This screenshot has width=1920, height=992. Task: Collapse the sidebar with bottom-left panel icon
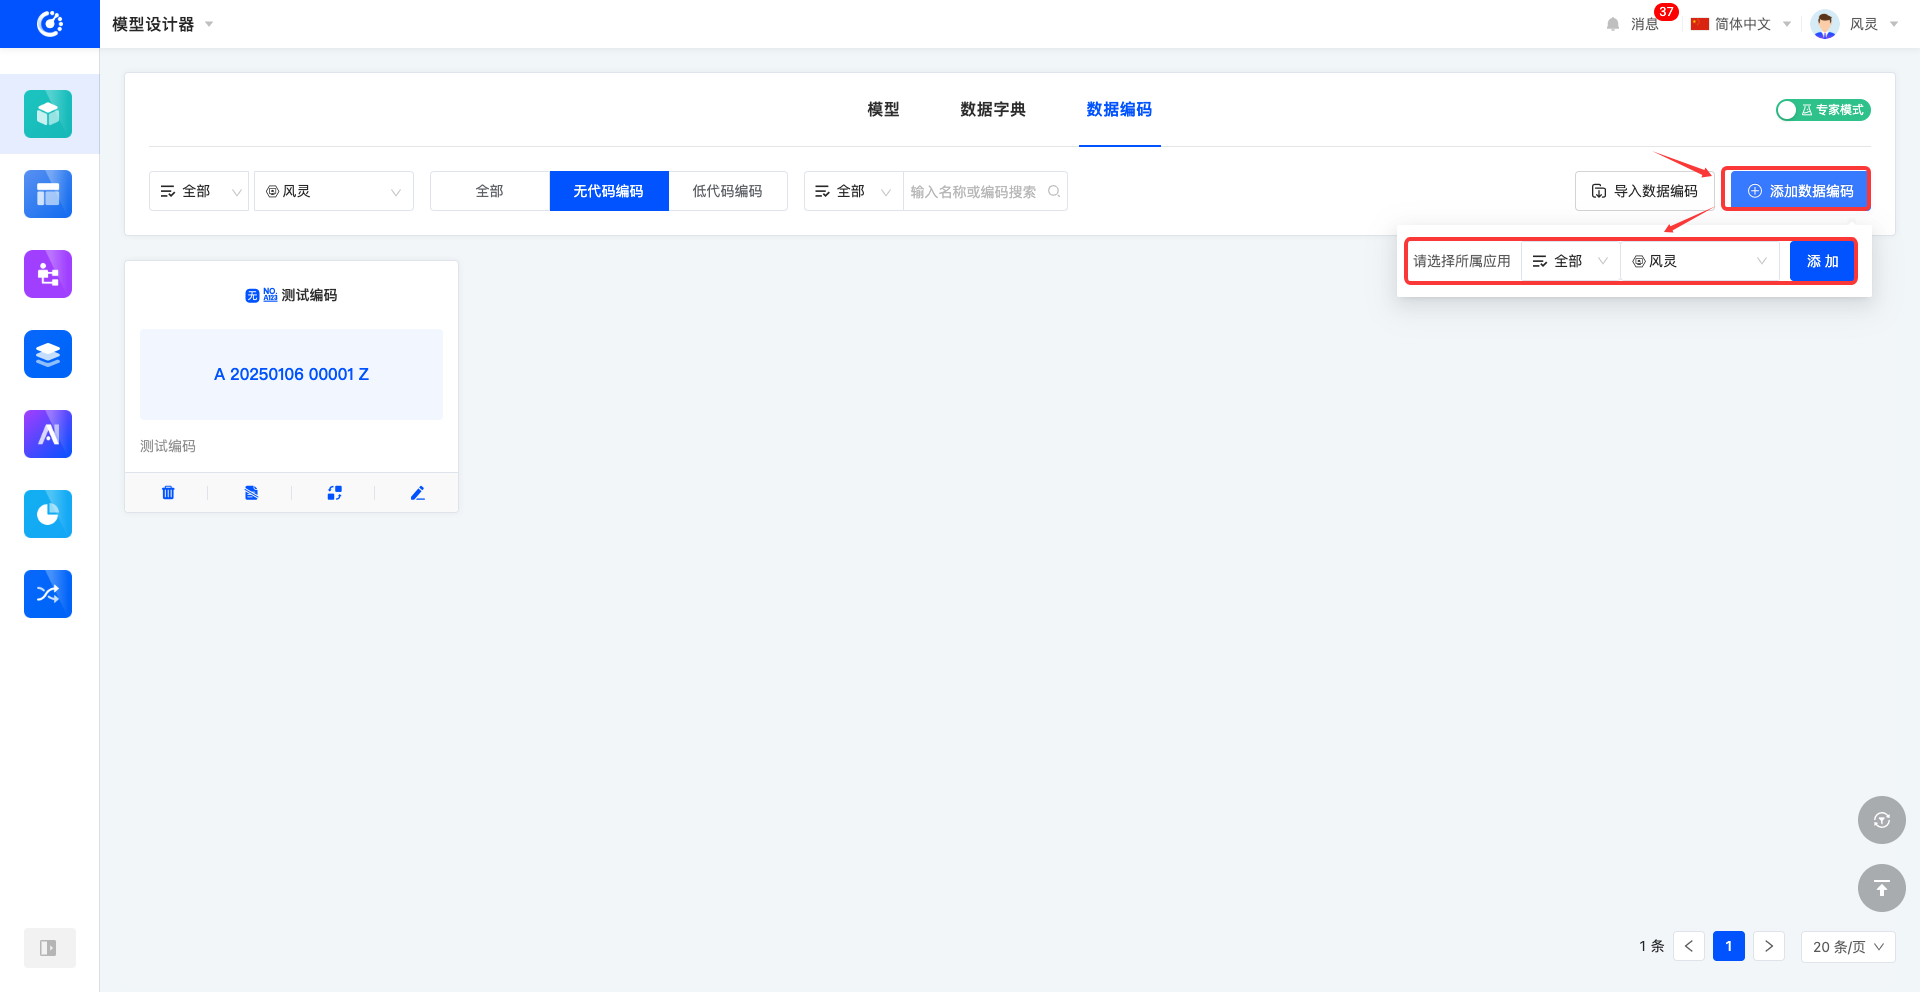click(48, 948)
